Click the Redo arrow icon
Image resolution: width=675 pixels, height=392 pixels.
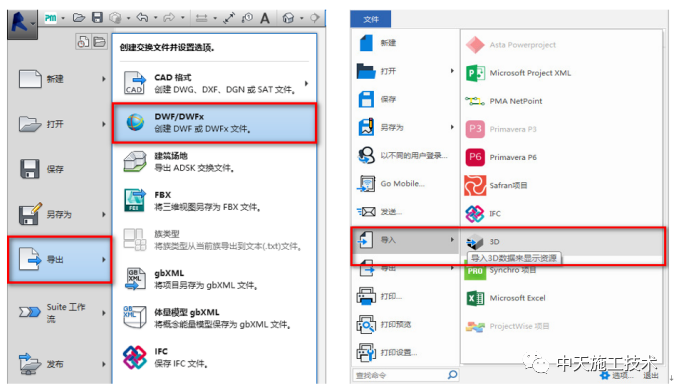(x=169, y=18)
